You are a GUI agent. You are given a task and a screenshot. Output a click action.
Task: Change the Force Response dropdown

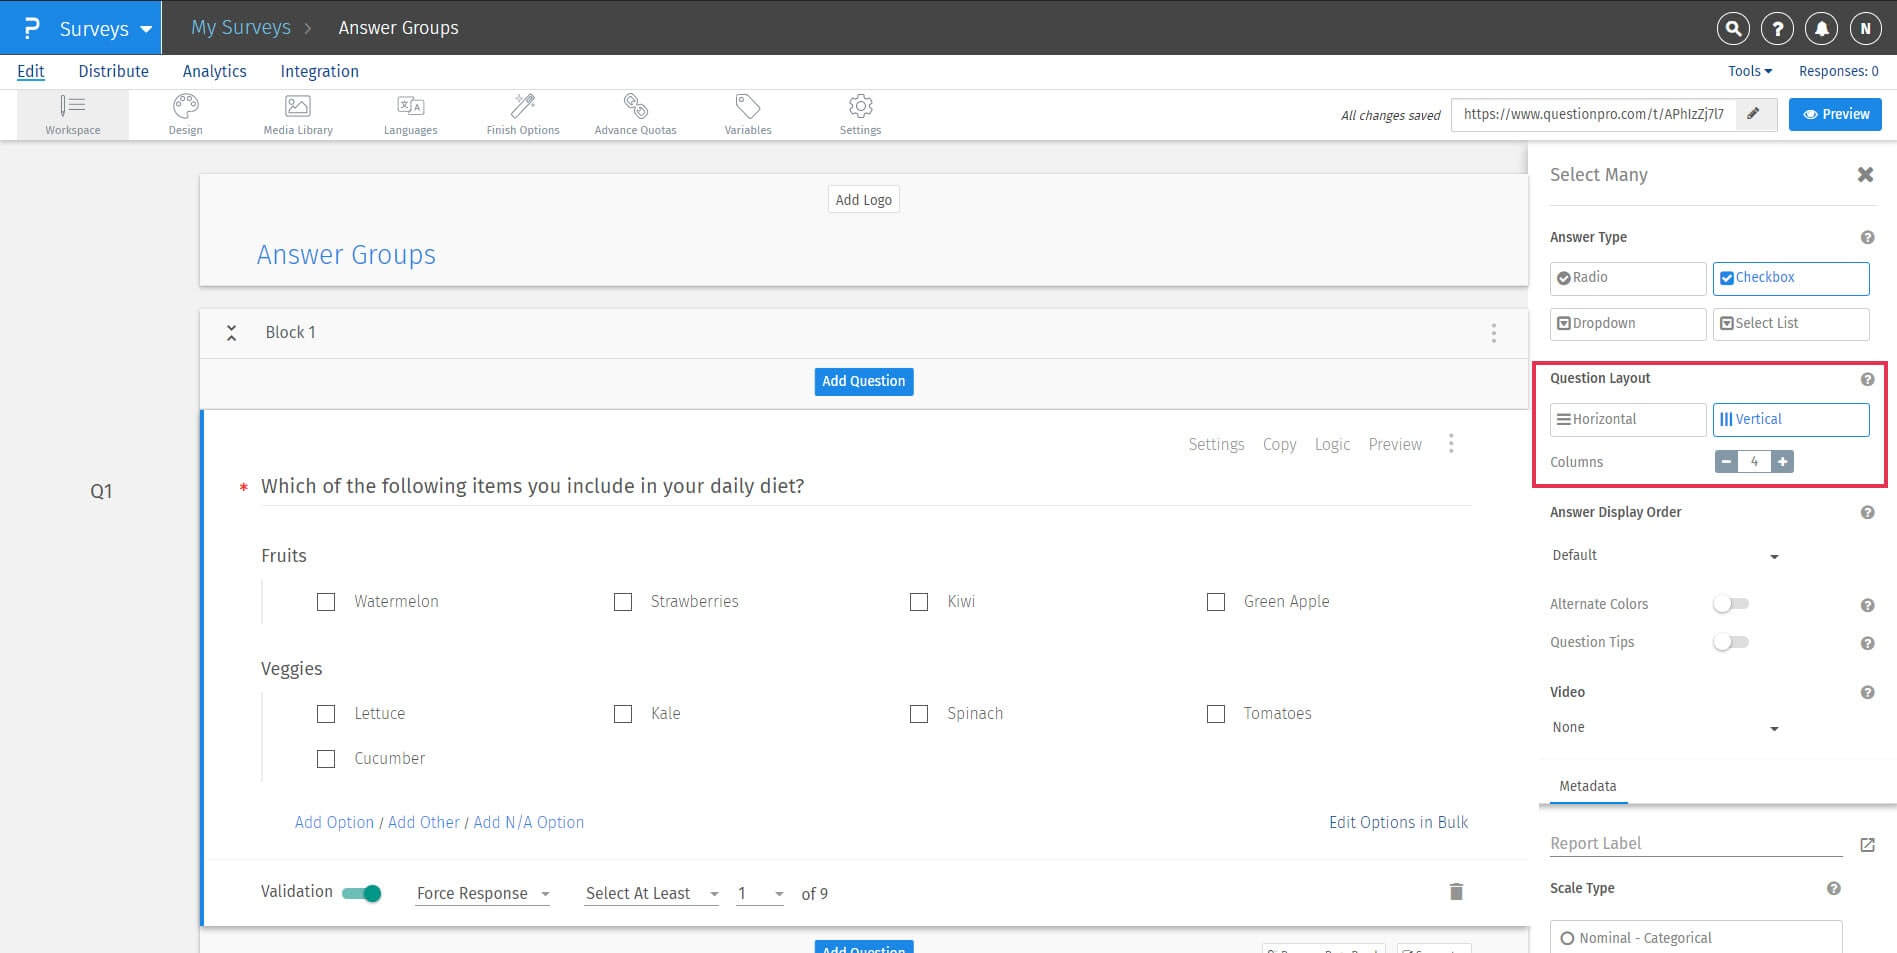click(x=483, y=893)
